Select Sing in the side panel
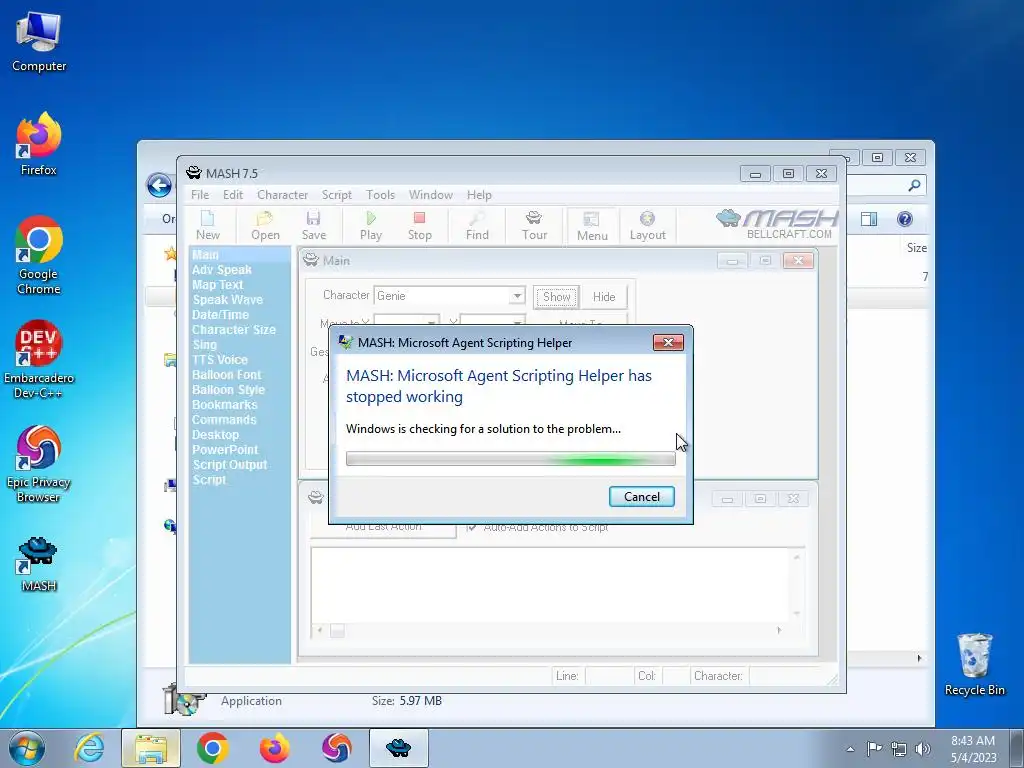The width and height of the screenshot is (1024, 768). 204,345
